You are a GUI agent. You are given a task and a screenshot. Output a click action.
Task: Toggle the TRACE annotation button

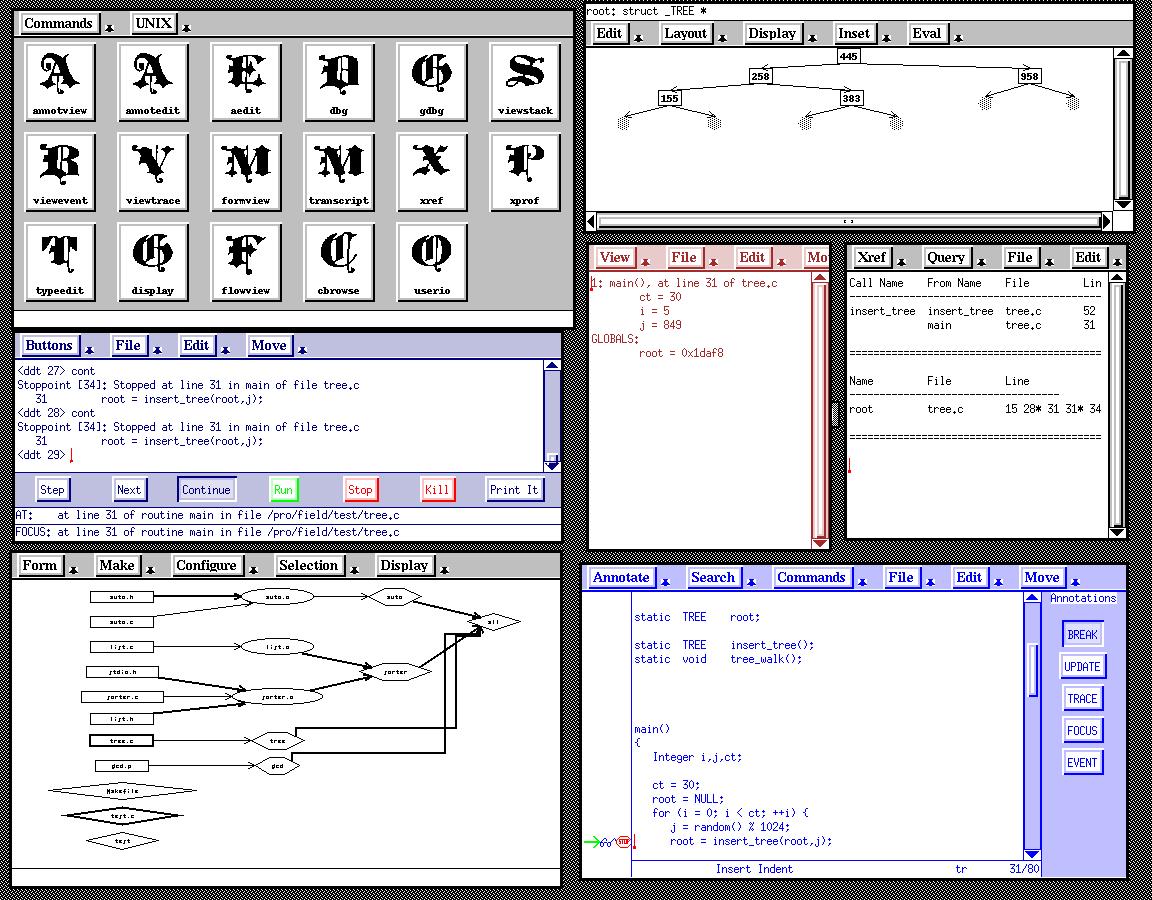click(1082, 699)
